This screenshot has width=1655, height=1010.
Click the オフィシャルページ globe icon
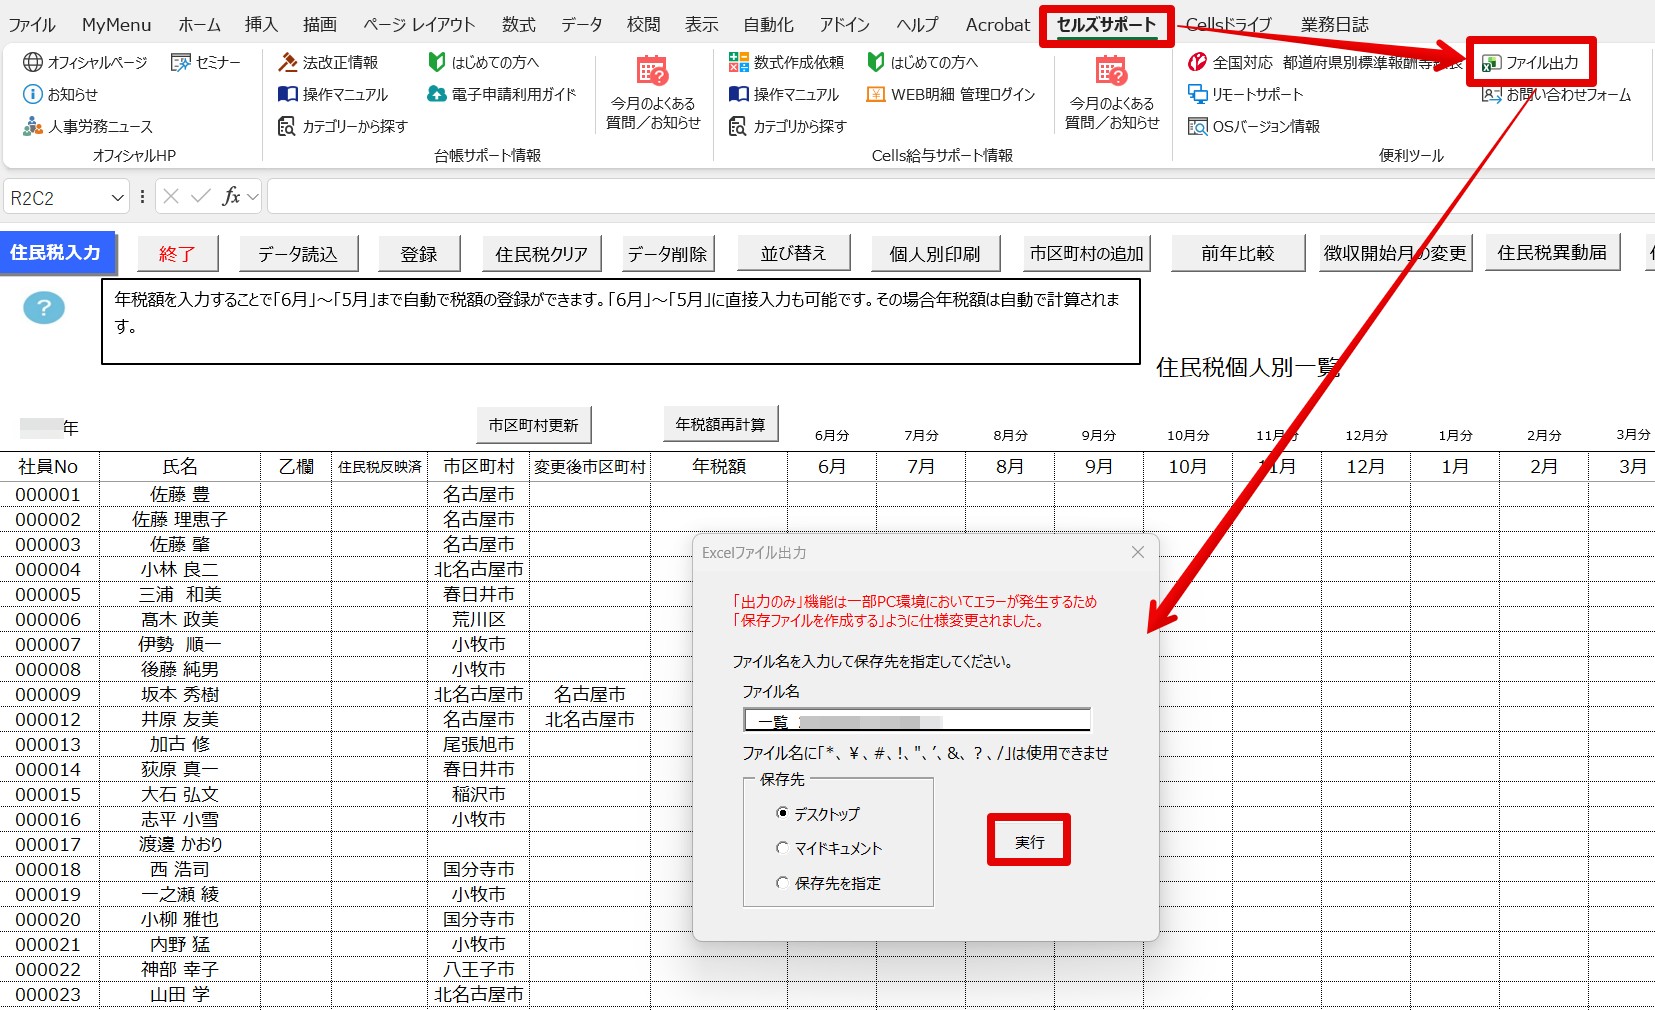click(33, 62)
